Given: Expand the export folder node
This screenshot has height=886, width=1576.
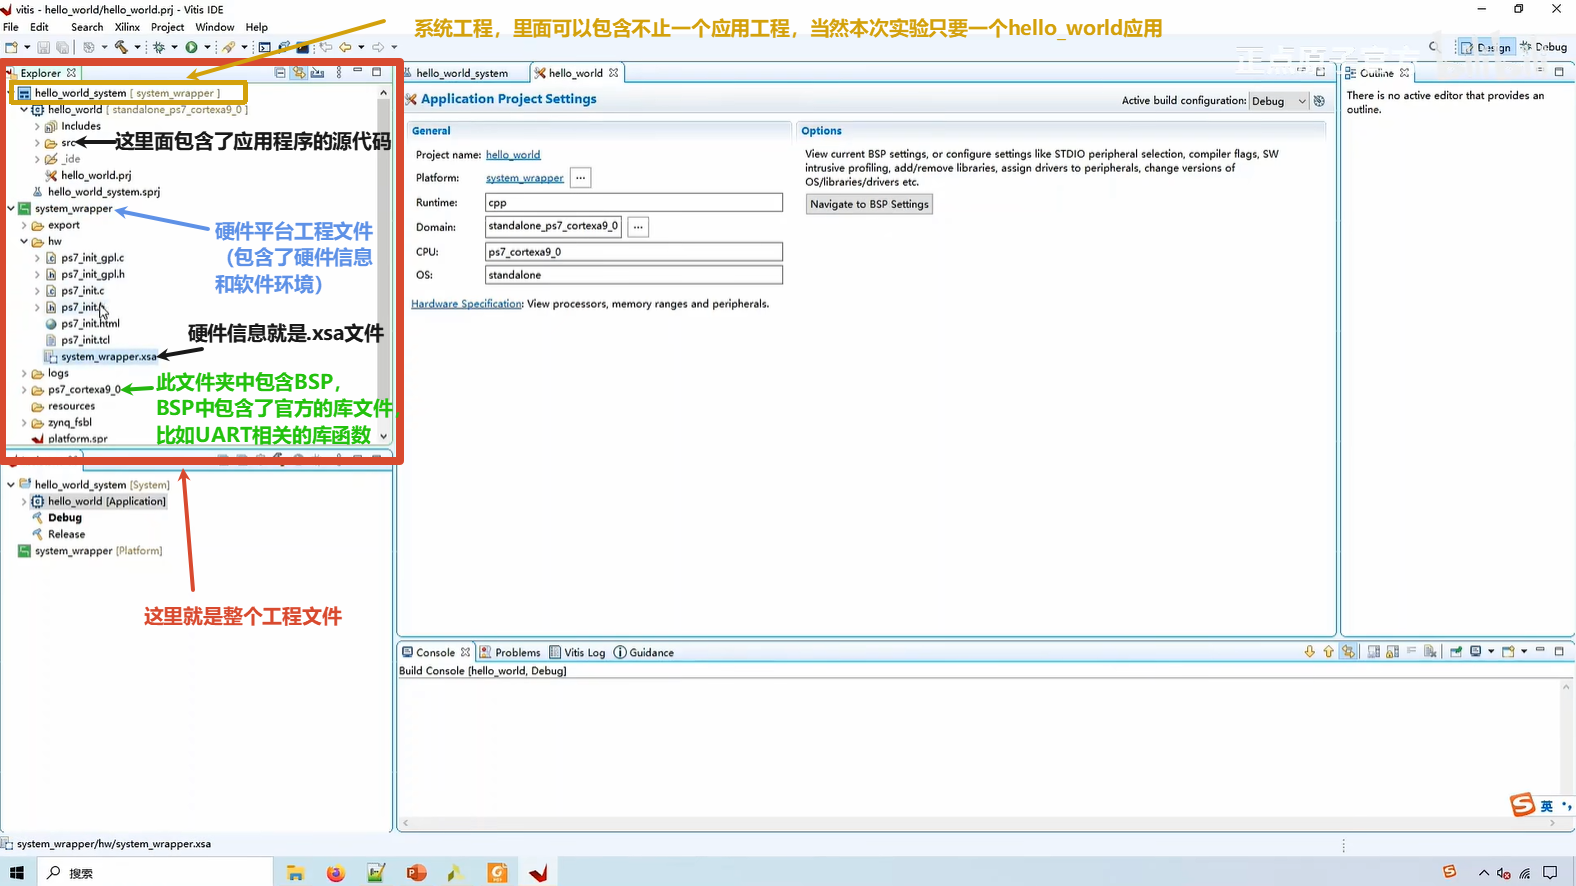Looking at the screenshot, I should pos(24,225).
